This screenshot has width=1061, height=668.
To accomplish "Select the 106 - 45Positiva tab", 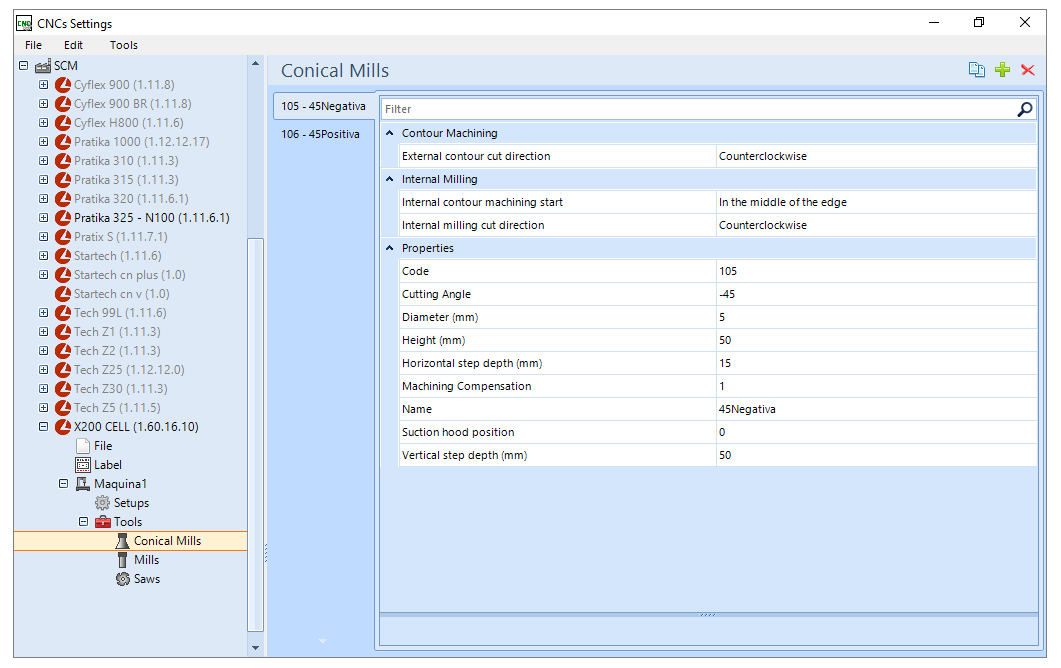I will pos(321,134).
